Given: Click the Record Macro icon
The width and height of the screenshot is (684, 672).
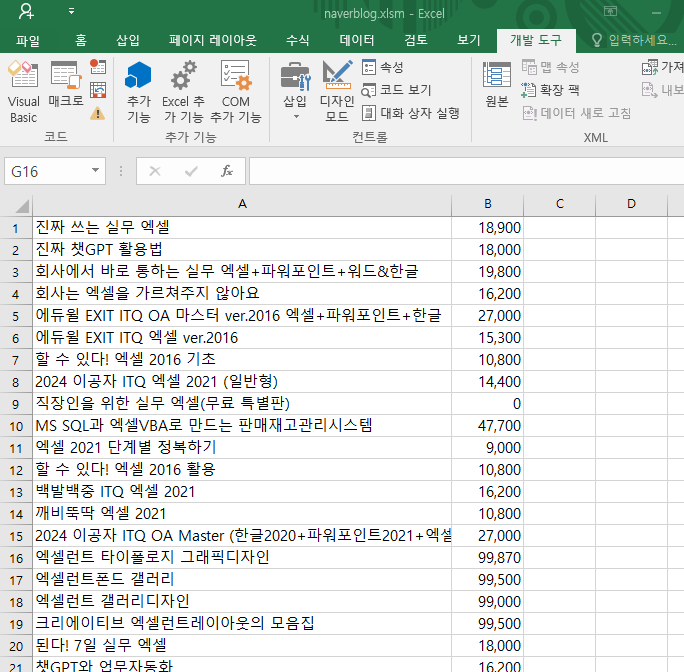Looking at the screenshot, I should [98, 67].
